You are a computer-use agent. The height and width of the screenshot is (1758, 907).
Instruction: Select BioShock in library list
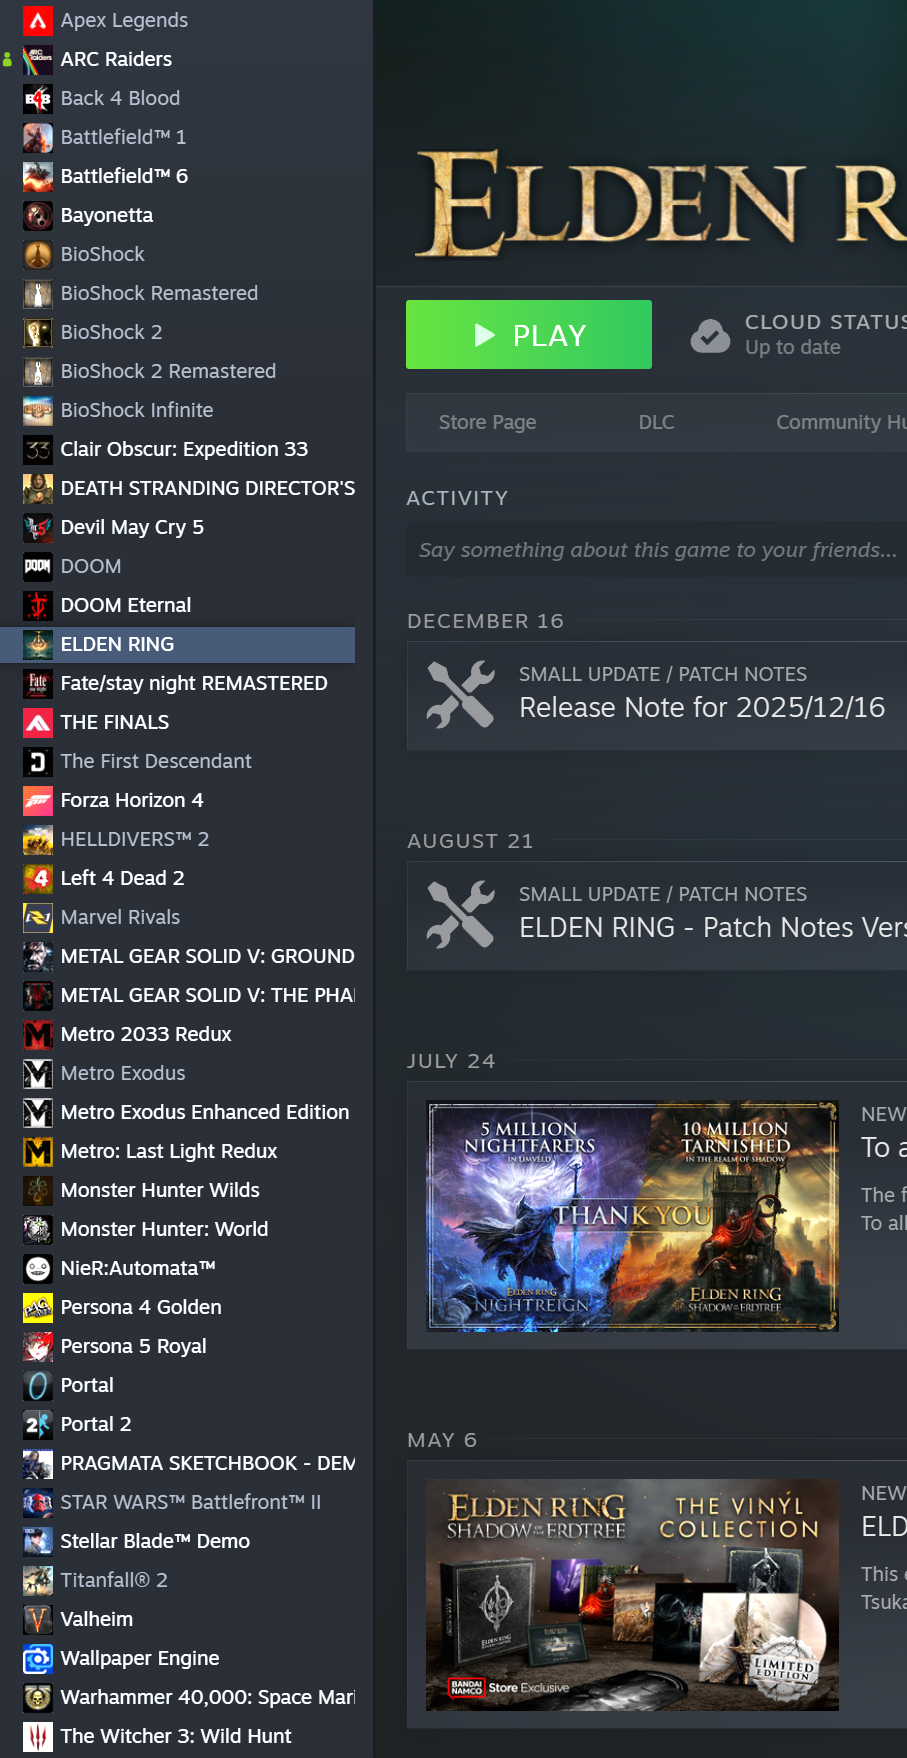coord(178,254)
